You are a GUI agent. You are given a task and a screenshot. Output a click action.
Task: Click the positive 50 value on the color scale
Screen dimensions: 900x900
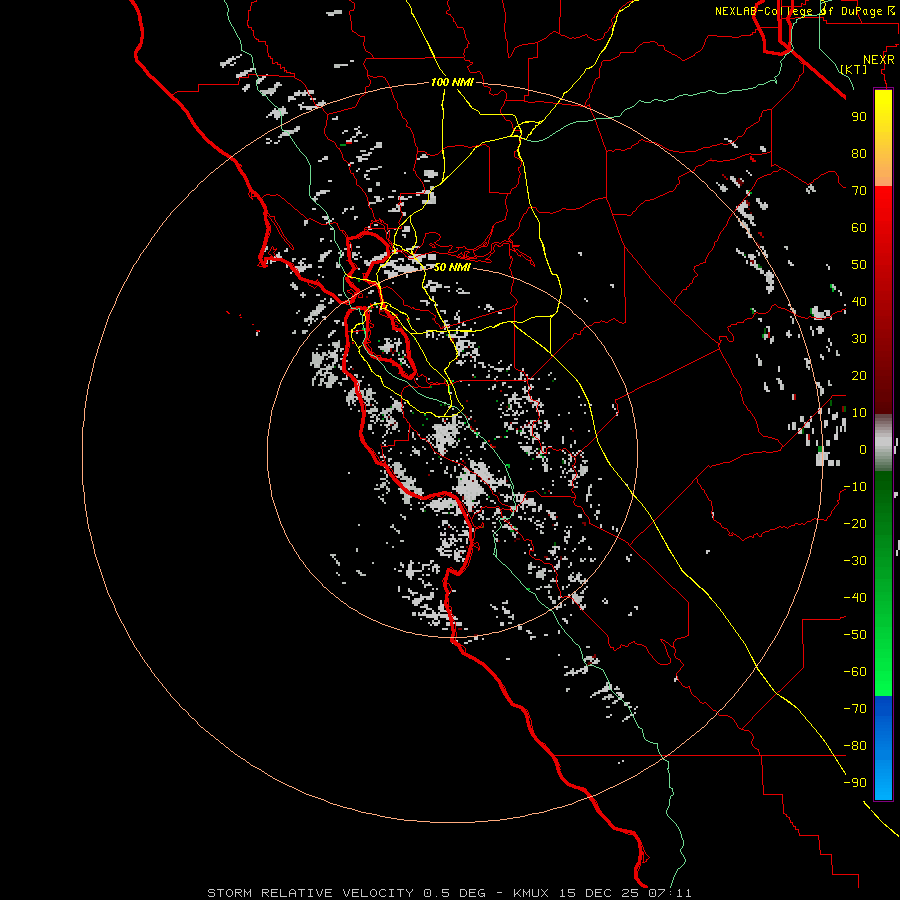click(x=859, y=265)
